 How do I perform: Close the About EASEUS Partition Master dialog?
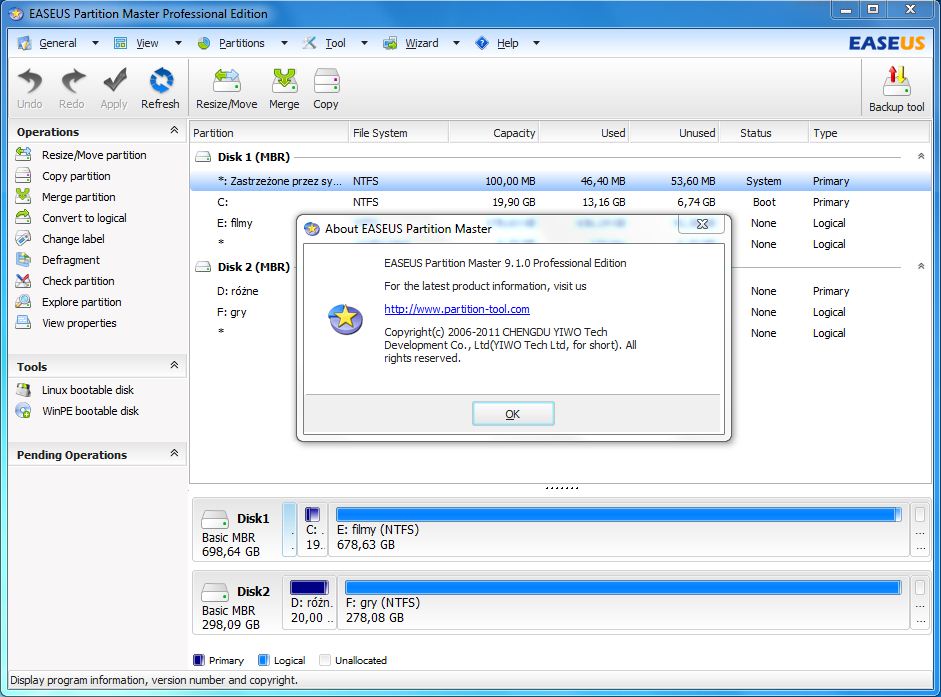(702, 224)
